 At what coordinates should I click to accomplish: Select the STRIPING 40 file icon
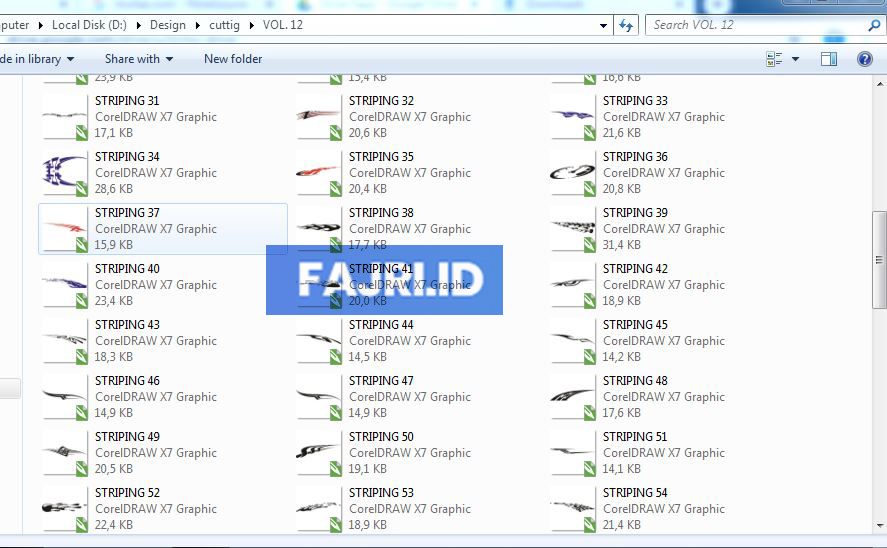coord(65,285)
